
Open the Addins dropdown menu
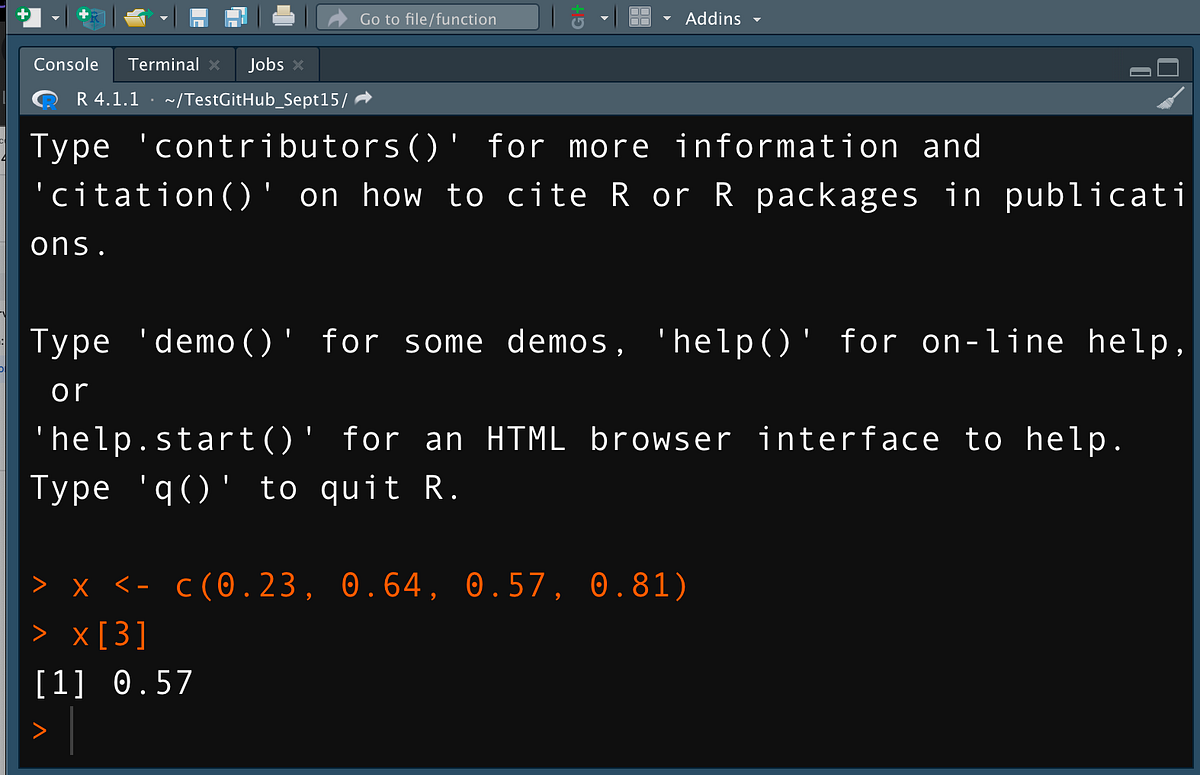[x=712, y=18]
